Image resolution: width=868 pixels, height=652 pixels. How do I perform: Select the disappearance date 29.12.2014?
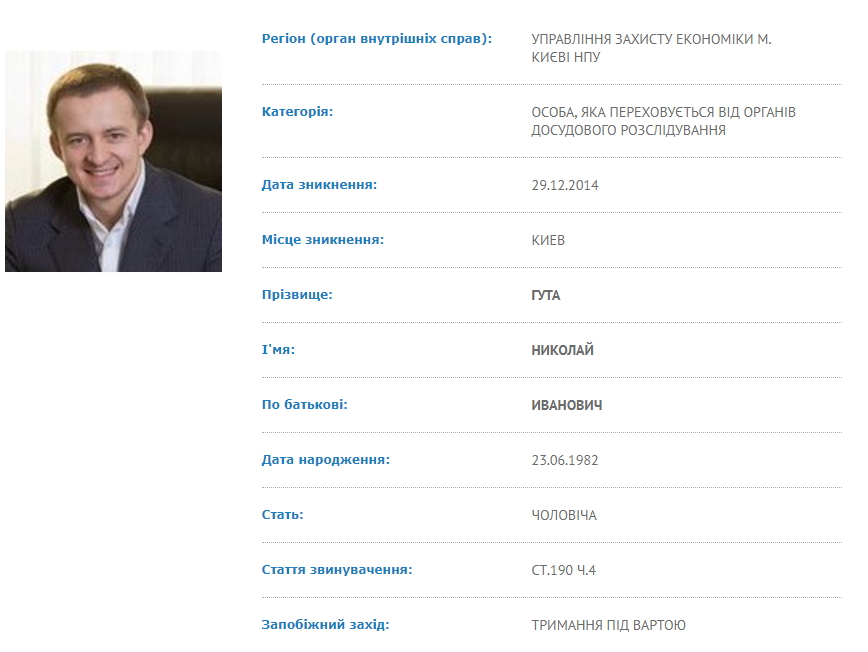[x=565, y=185]
